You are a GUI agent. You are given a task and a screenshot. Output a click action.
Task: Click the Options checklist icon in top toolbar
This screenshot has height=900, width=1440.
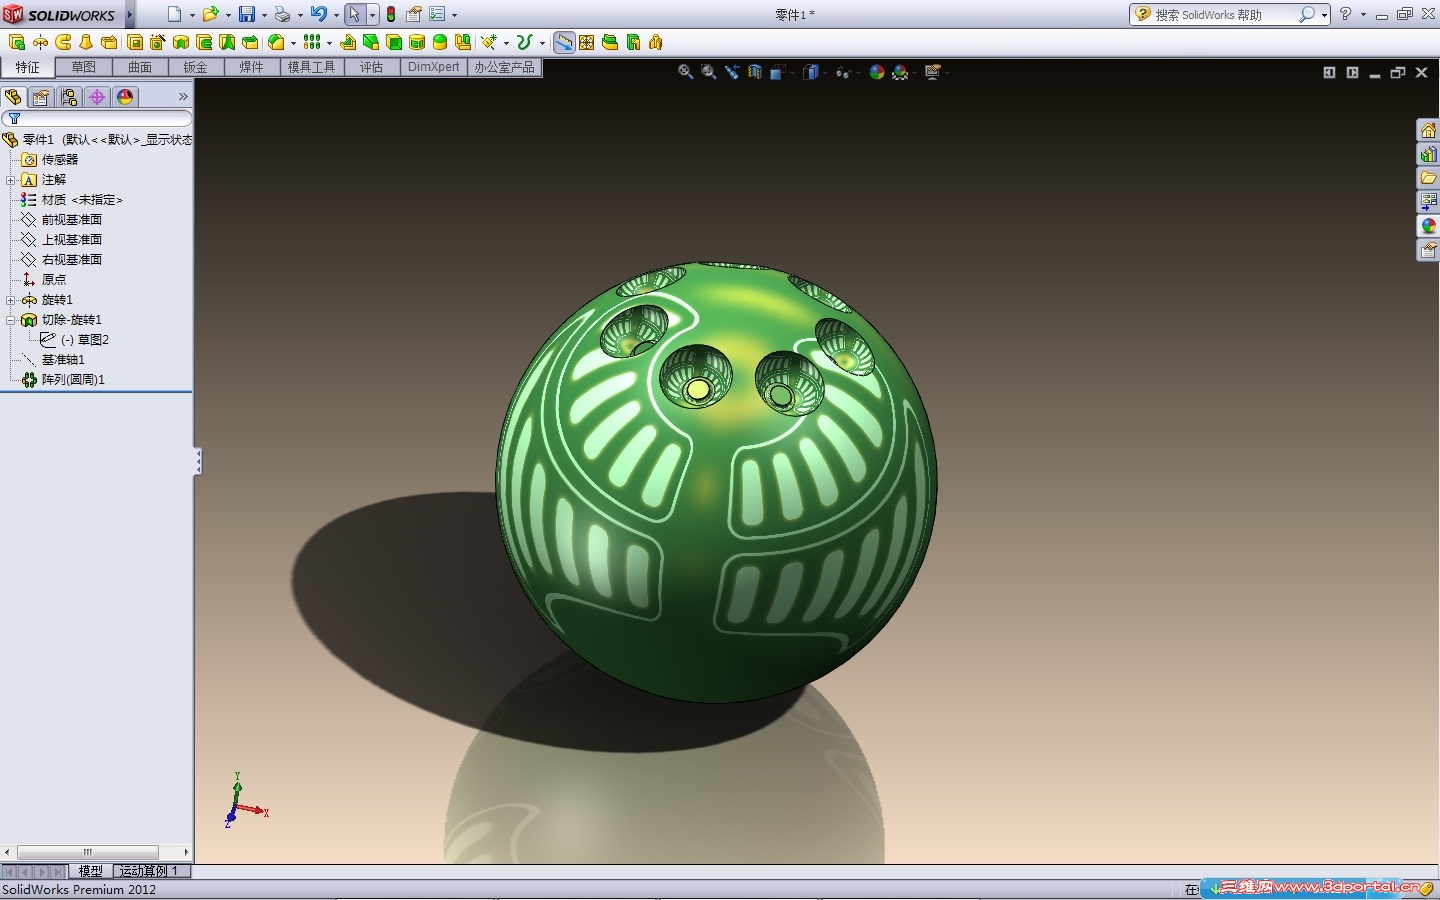point(437,14)
